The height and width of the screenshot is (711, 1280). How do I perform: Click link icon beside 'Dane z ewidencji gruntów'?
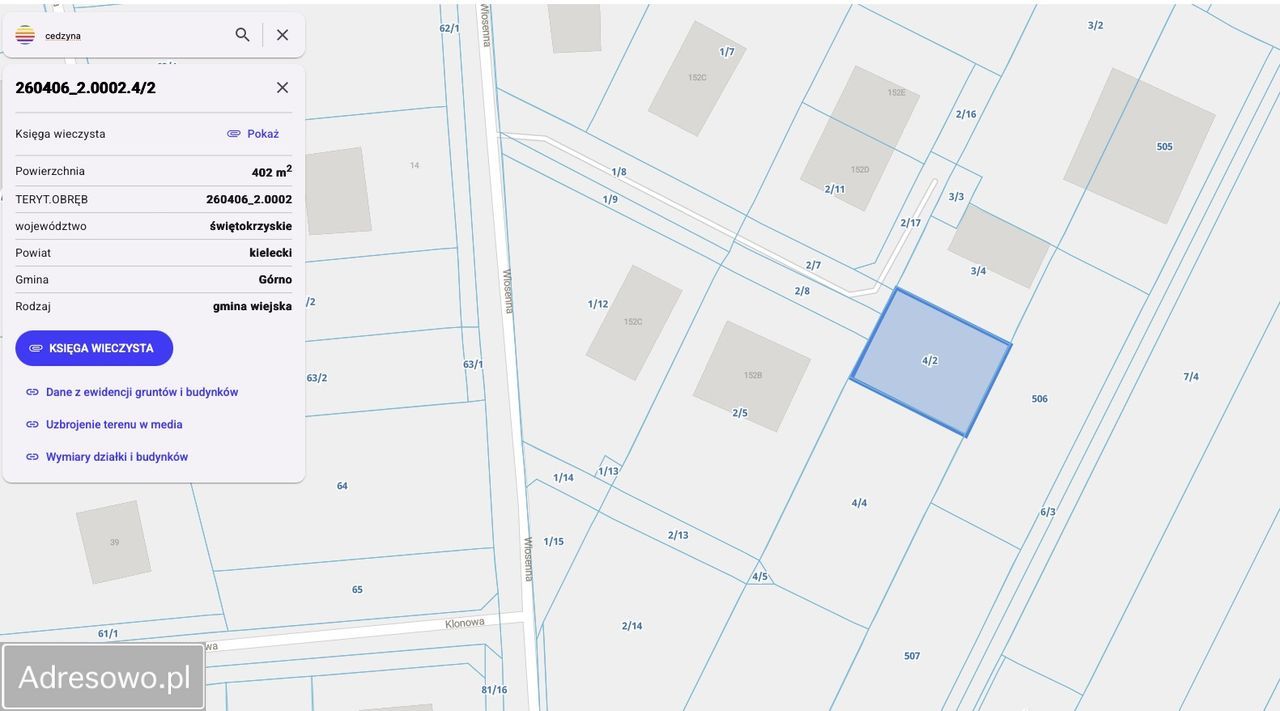[x=32, y=392]
